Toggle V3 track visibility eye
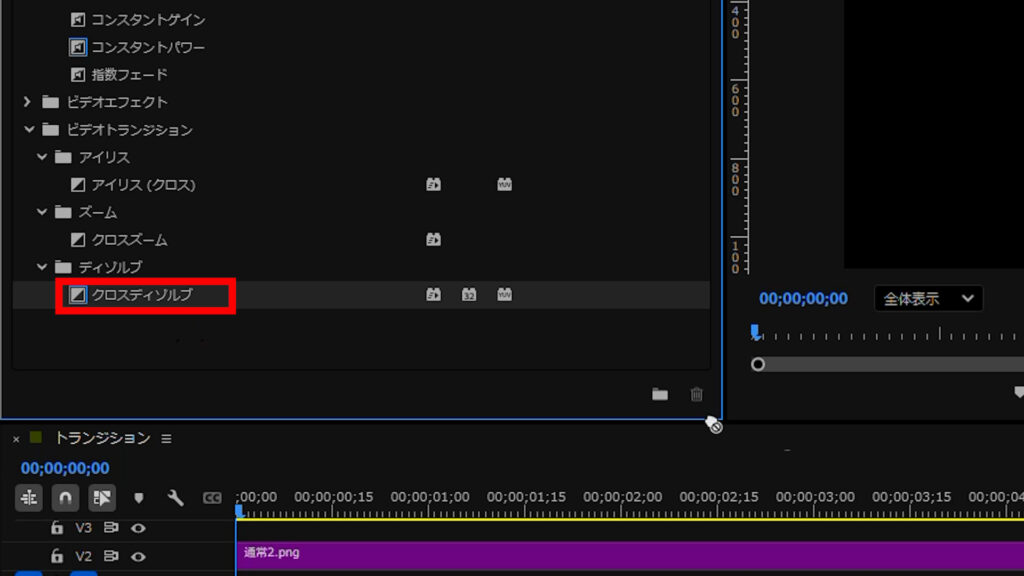 coord(139,528)
